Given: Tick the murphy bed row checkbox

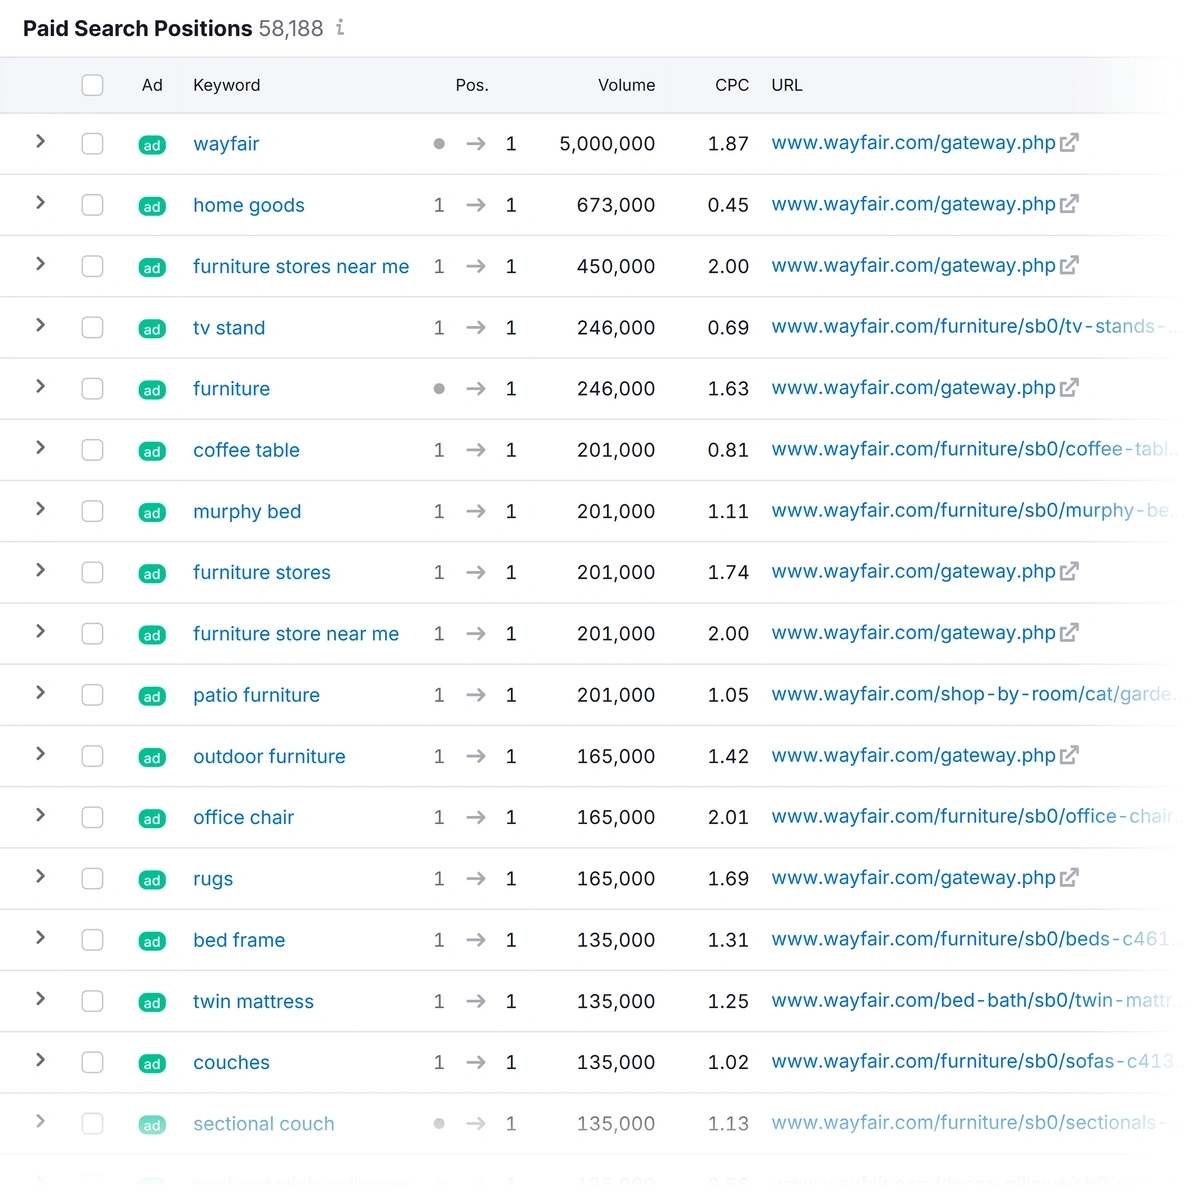Looking at the screenshot, I should click(x=93, y=511).
